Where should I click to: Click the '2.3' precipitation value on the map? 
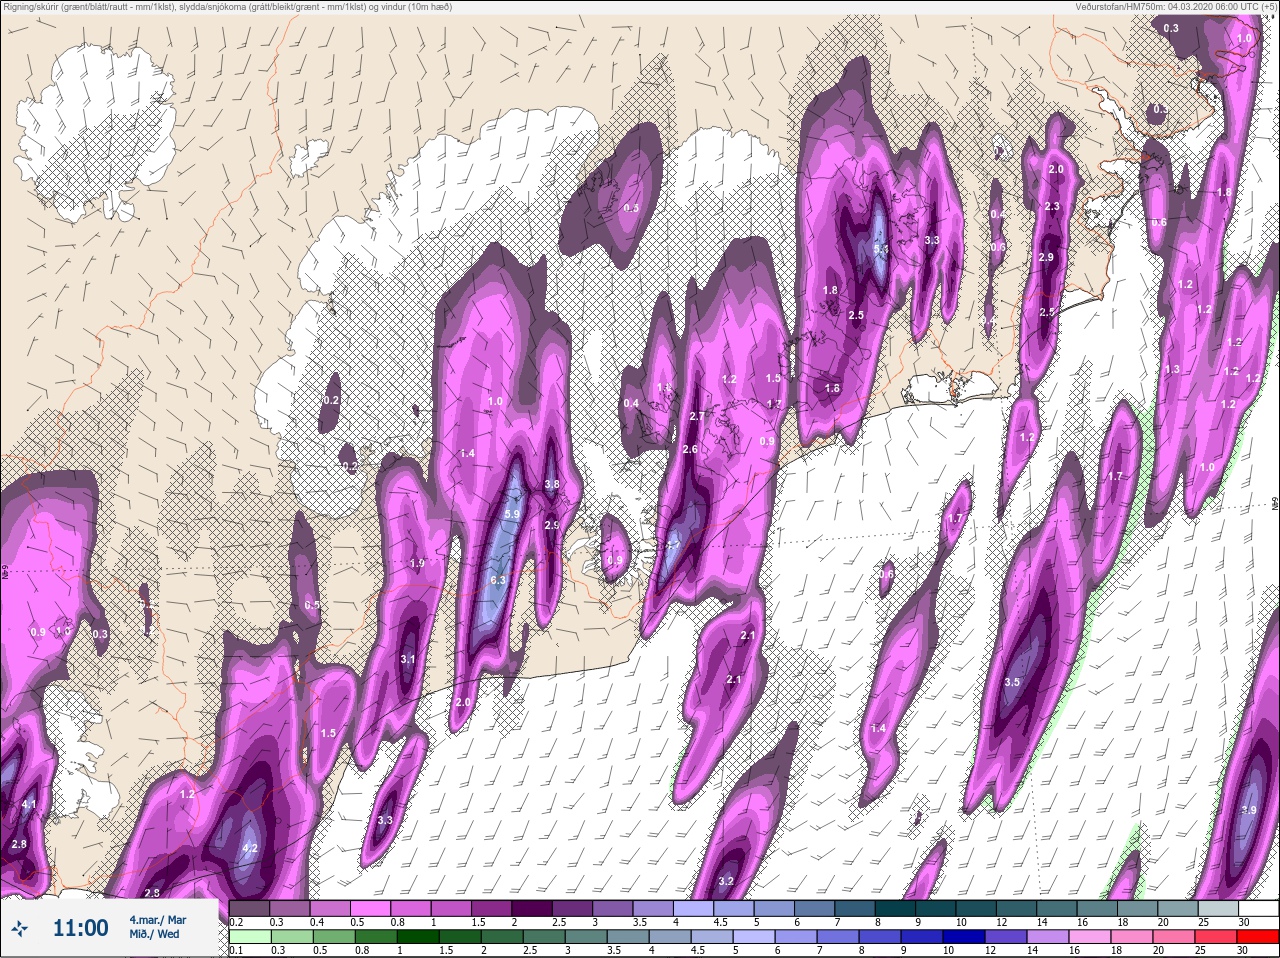(1052, 206)
